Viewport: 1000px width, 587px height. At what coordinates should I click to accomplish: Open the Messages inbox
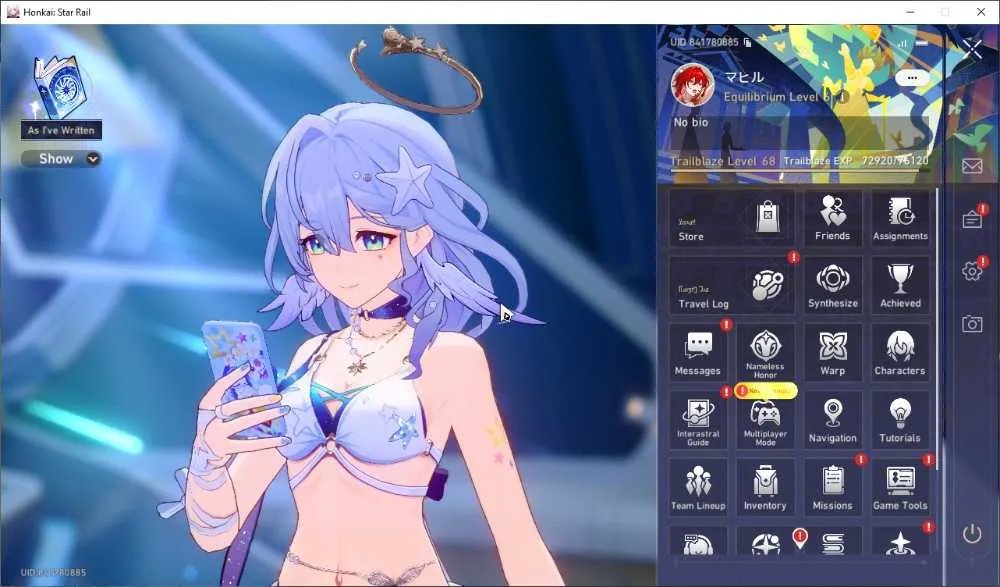tap(698, 353)
